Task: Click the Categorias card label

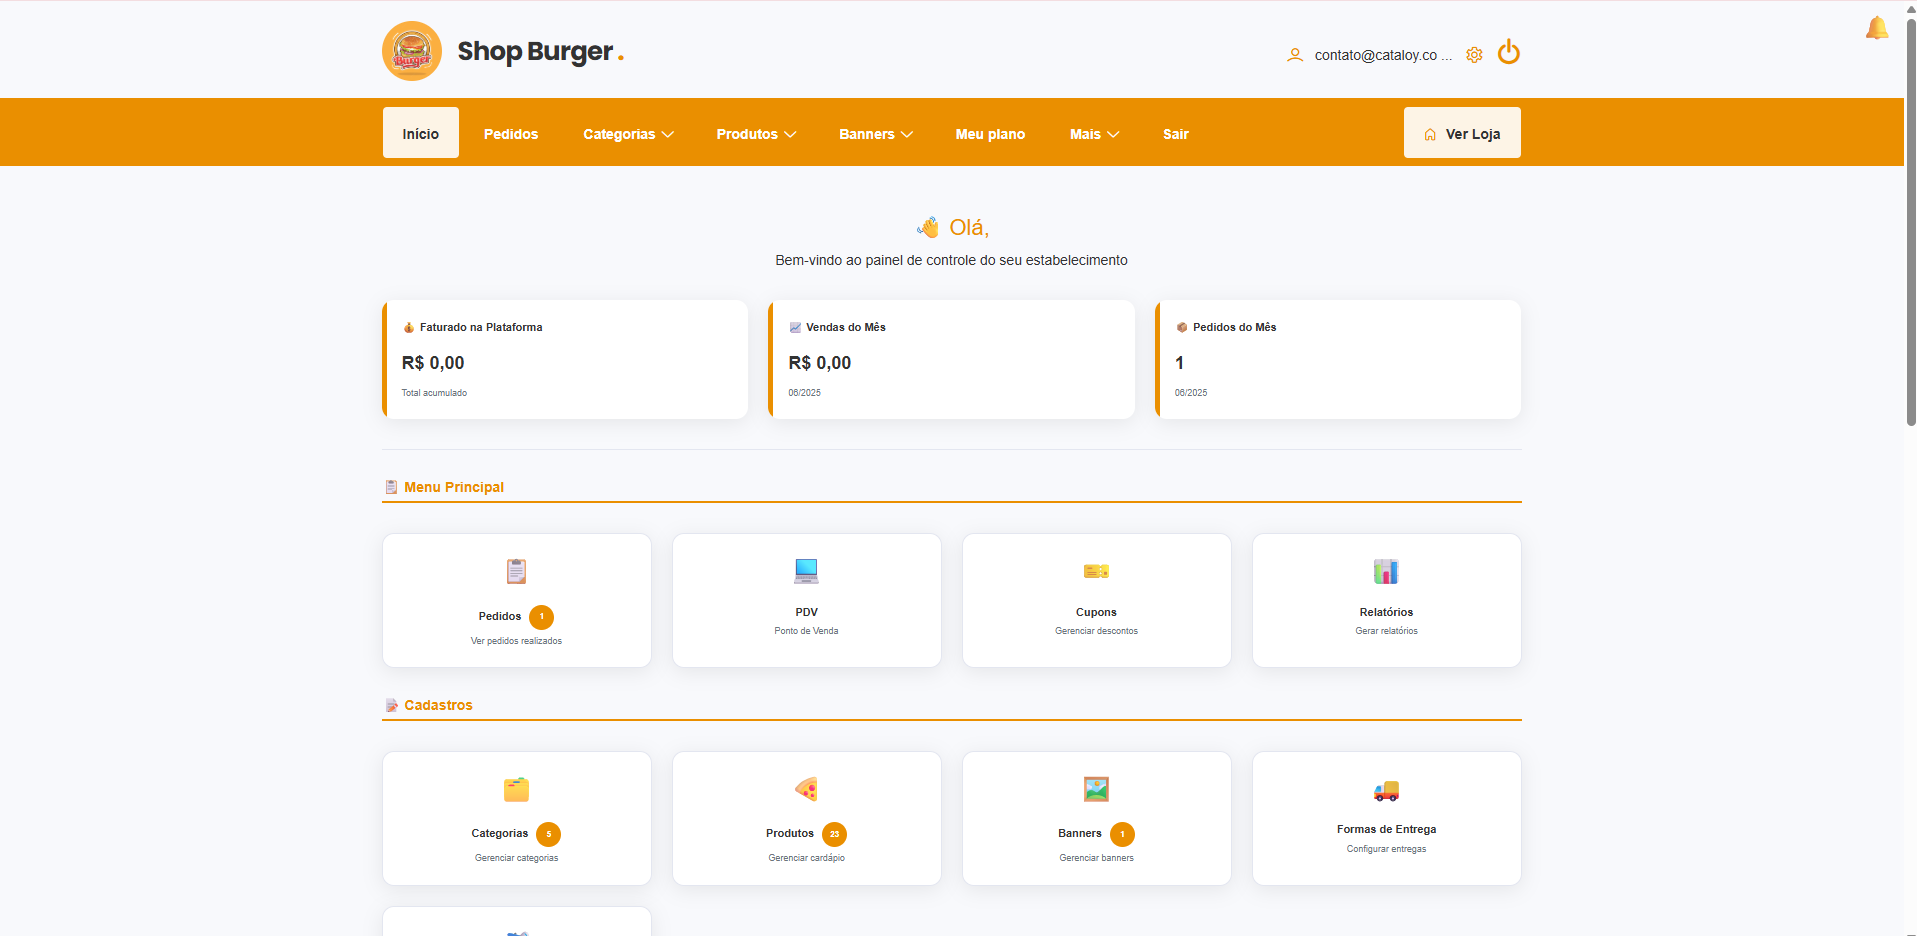Action: point(500,833)
